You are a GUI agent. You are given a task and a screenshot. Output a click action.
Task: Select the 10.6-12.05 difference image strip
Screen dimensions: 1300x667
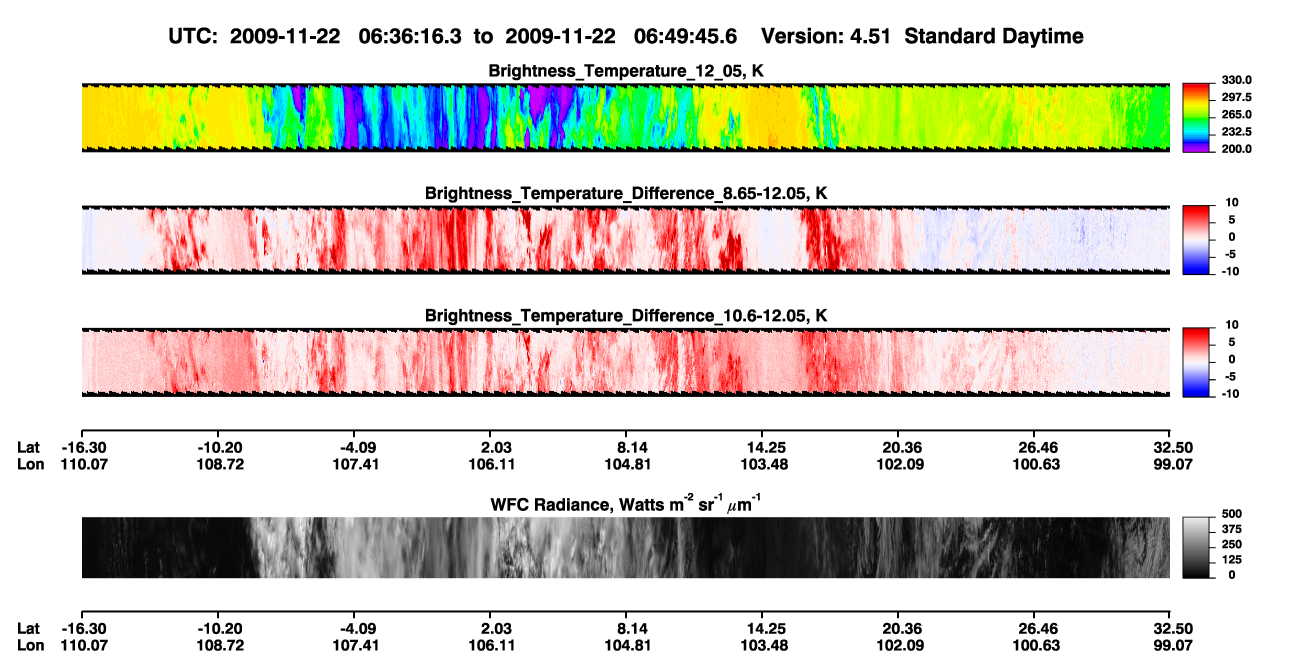(625, 362)
